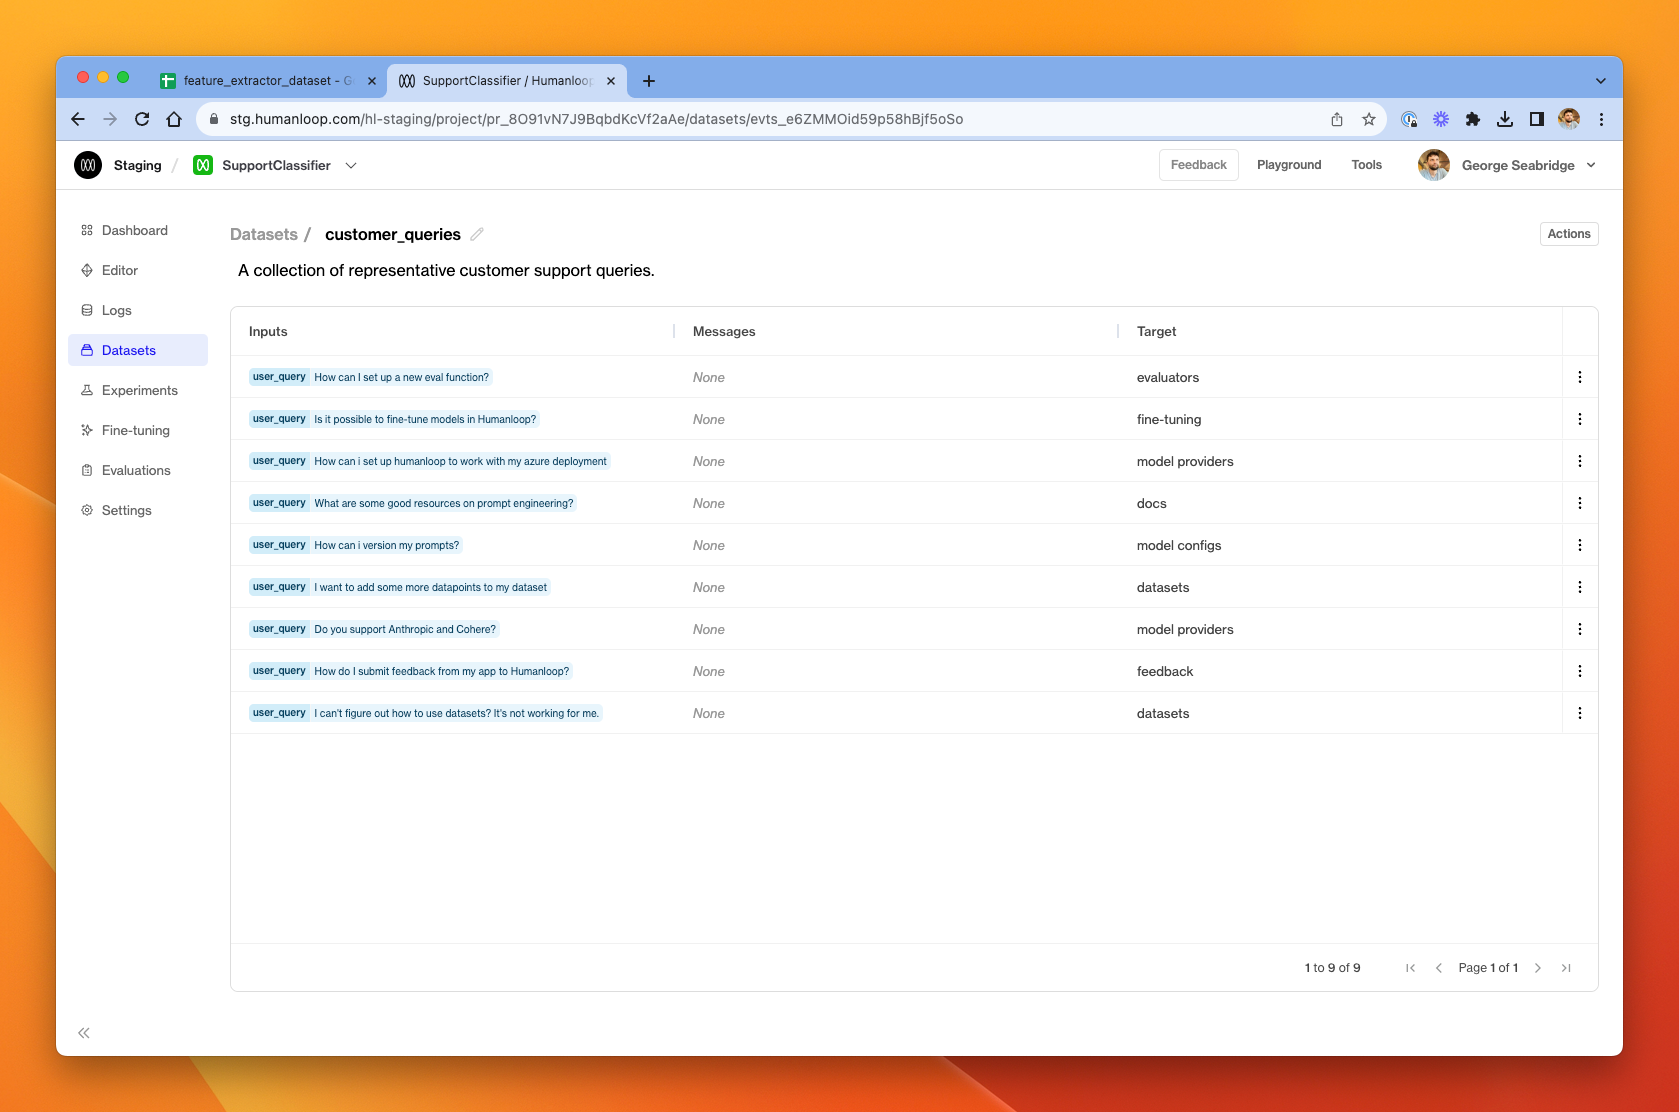Screen dimensions: 1679x1112
Task: Click the Feedback button
Action: (1198, 165)
